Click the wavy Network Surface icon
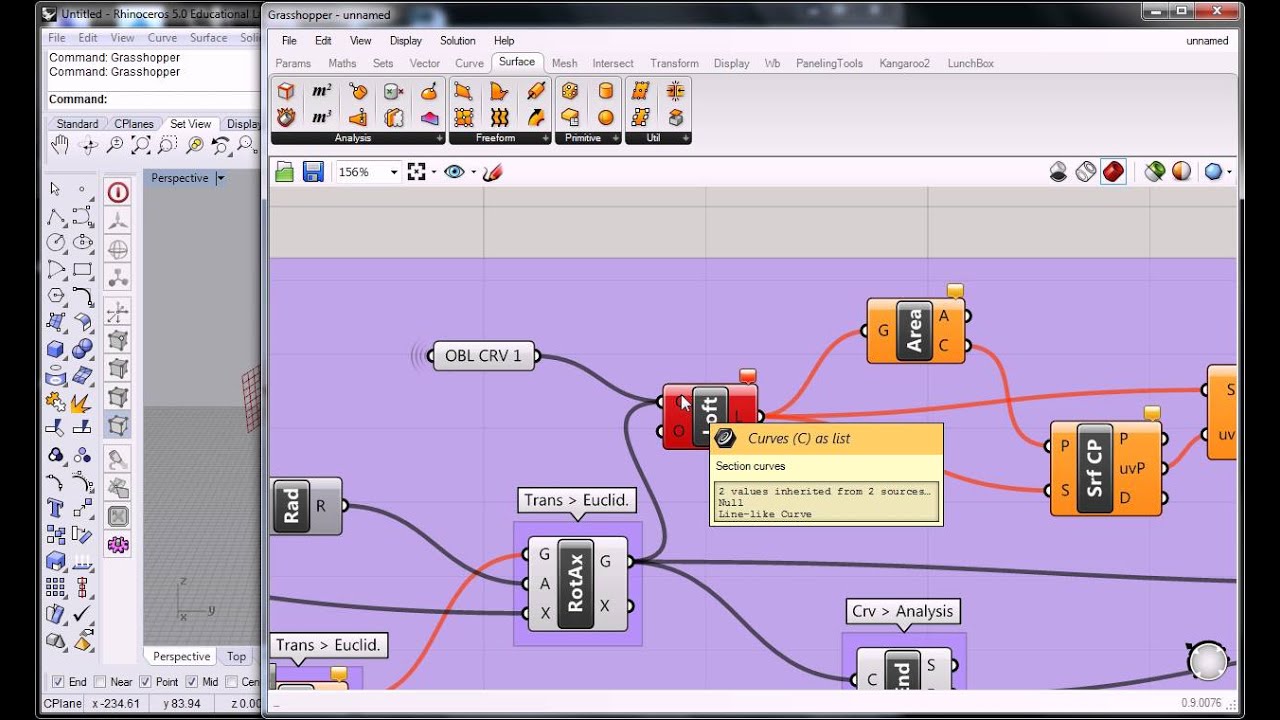Viewport: 1280px width, 720px height. click(499, 117)
